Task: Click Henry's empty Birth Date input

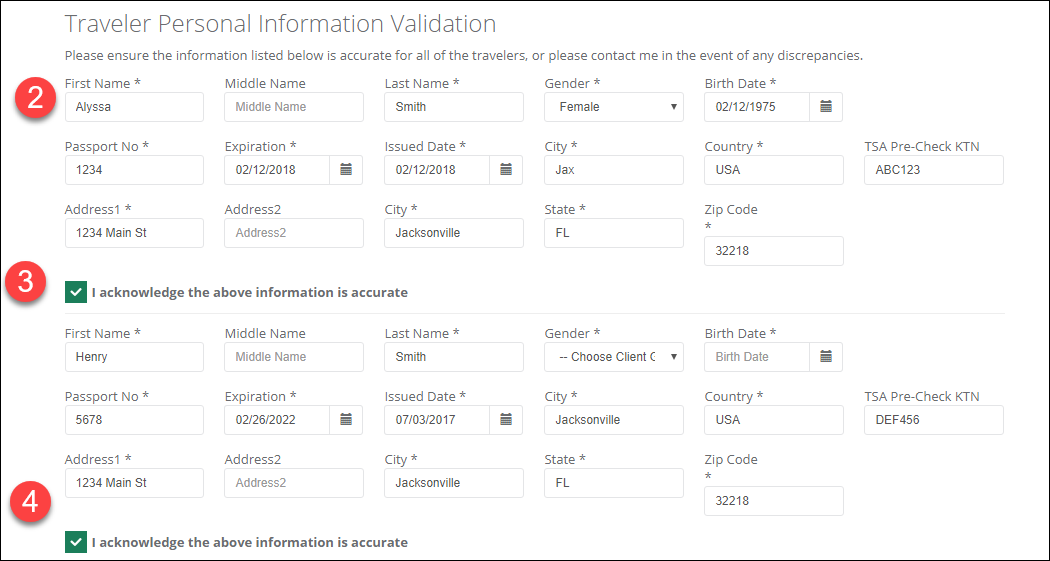Action: [756, 357]
